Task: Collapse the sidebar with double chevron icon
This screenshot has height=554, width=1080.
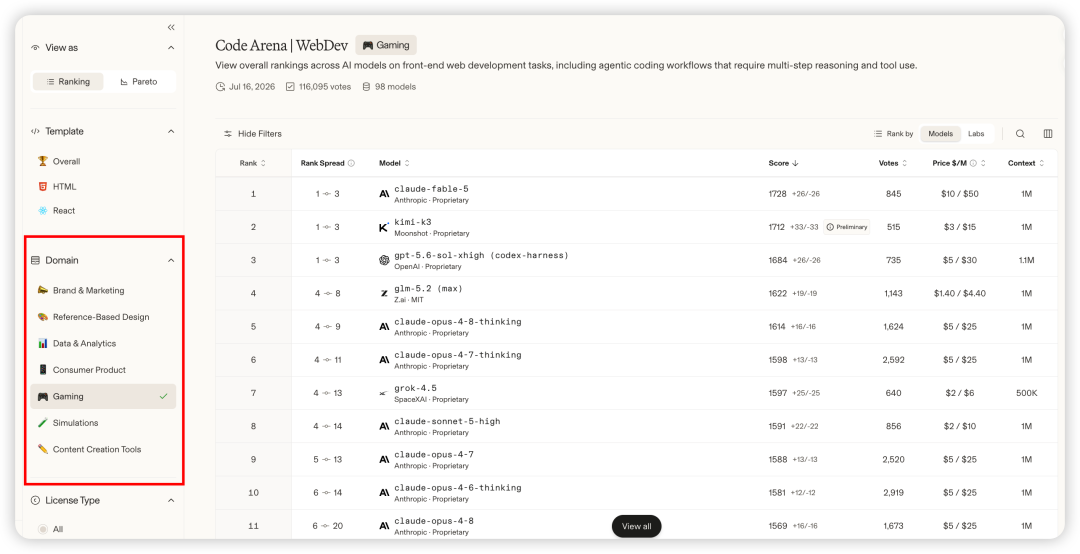Action: [171, 28]
